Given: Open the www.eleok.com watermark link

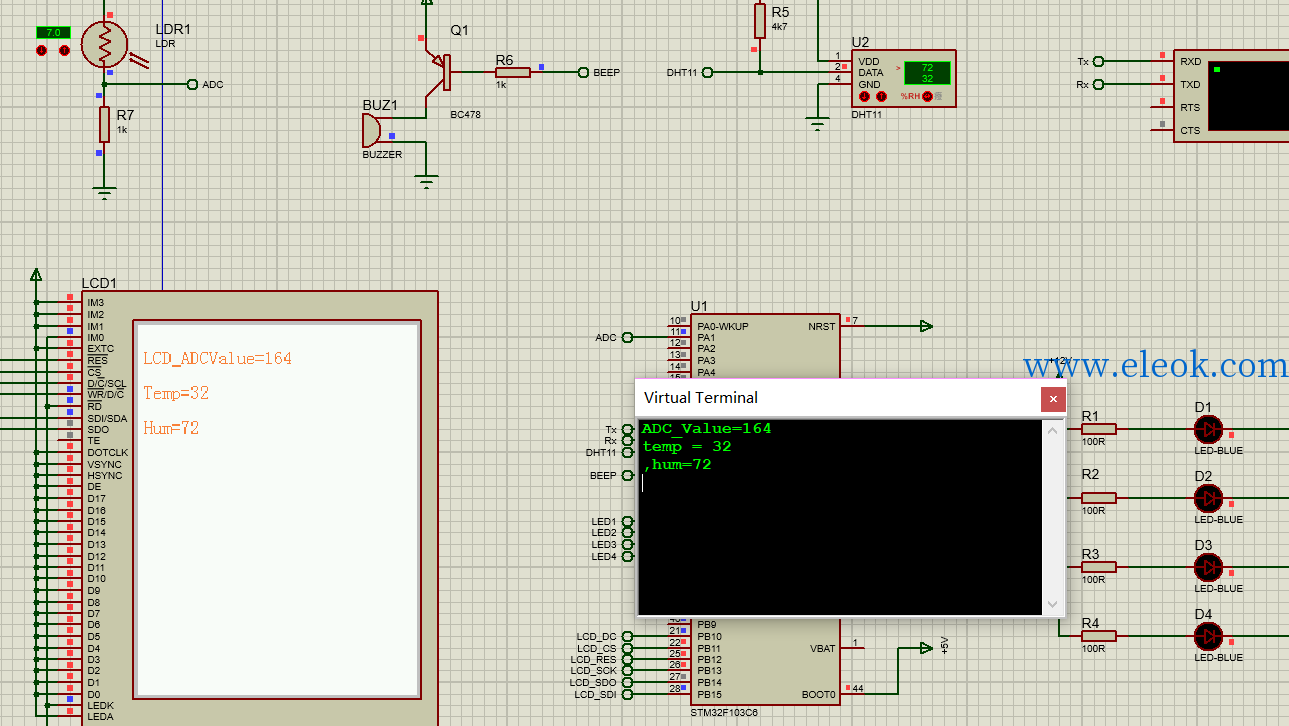Looking at the screenshot, I should 1155,365.
